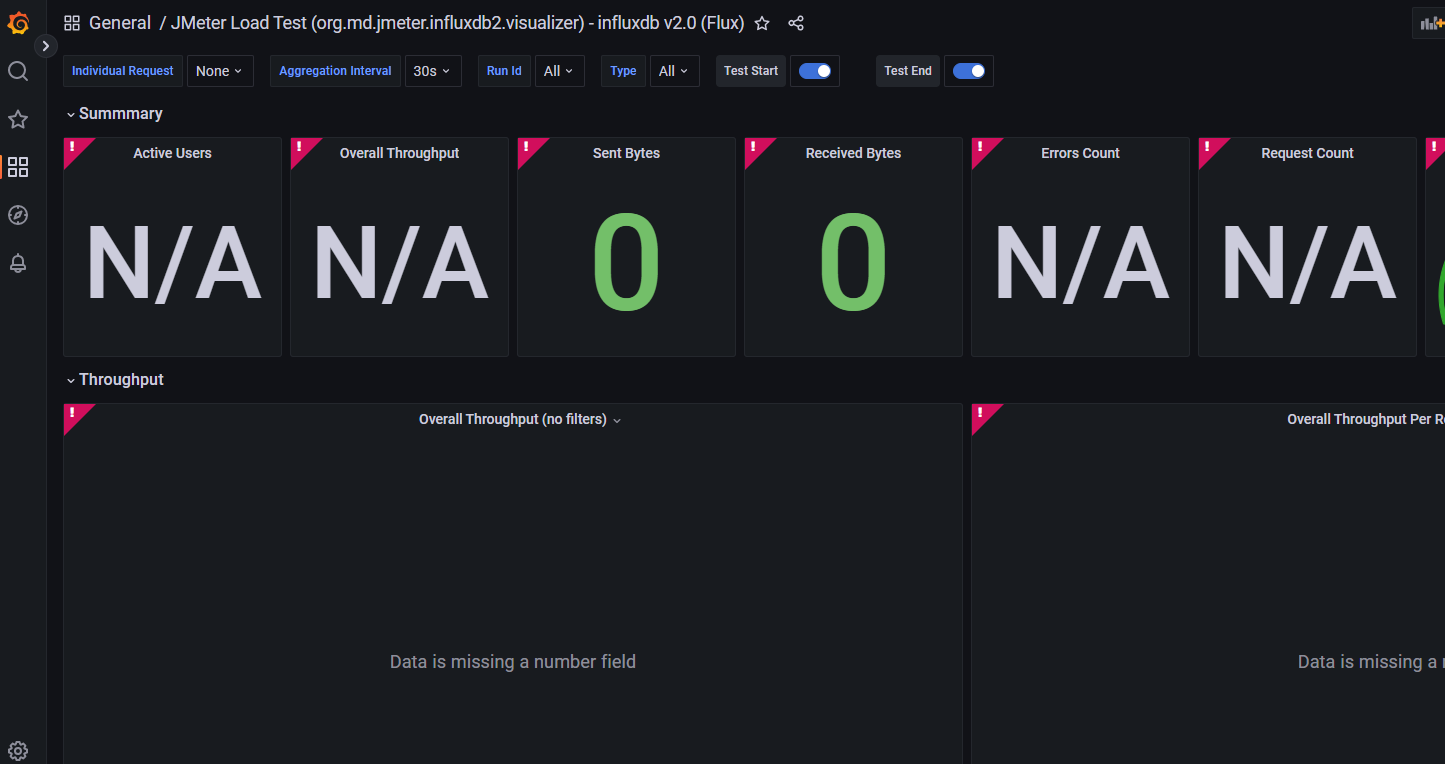Show error on Received Bytes panel

pos(755,148)
